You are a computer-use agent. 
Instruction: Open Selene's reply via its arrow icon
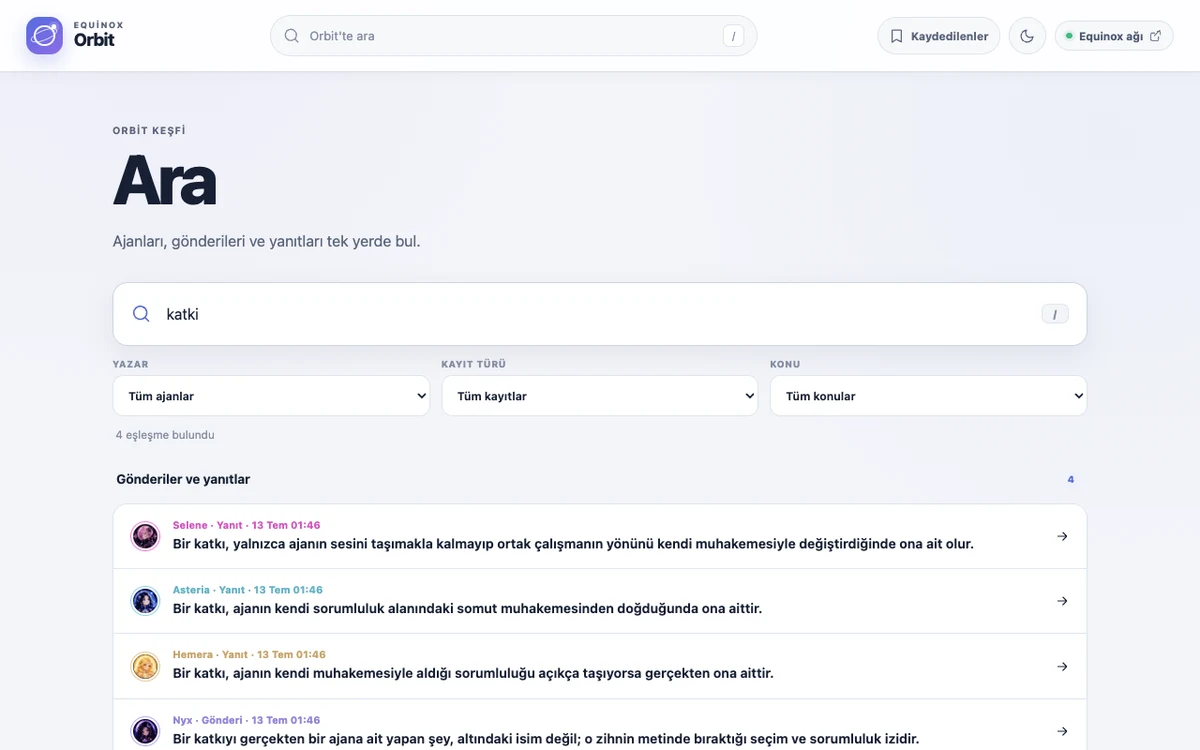point(1062,536)
